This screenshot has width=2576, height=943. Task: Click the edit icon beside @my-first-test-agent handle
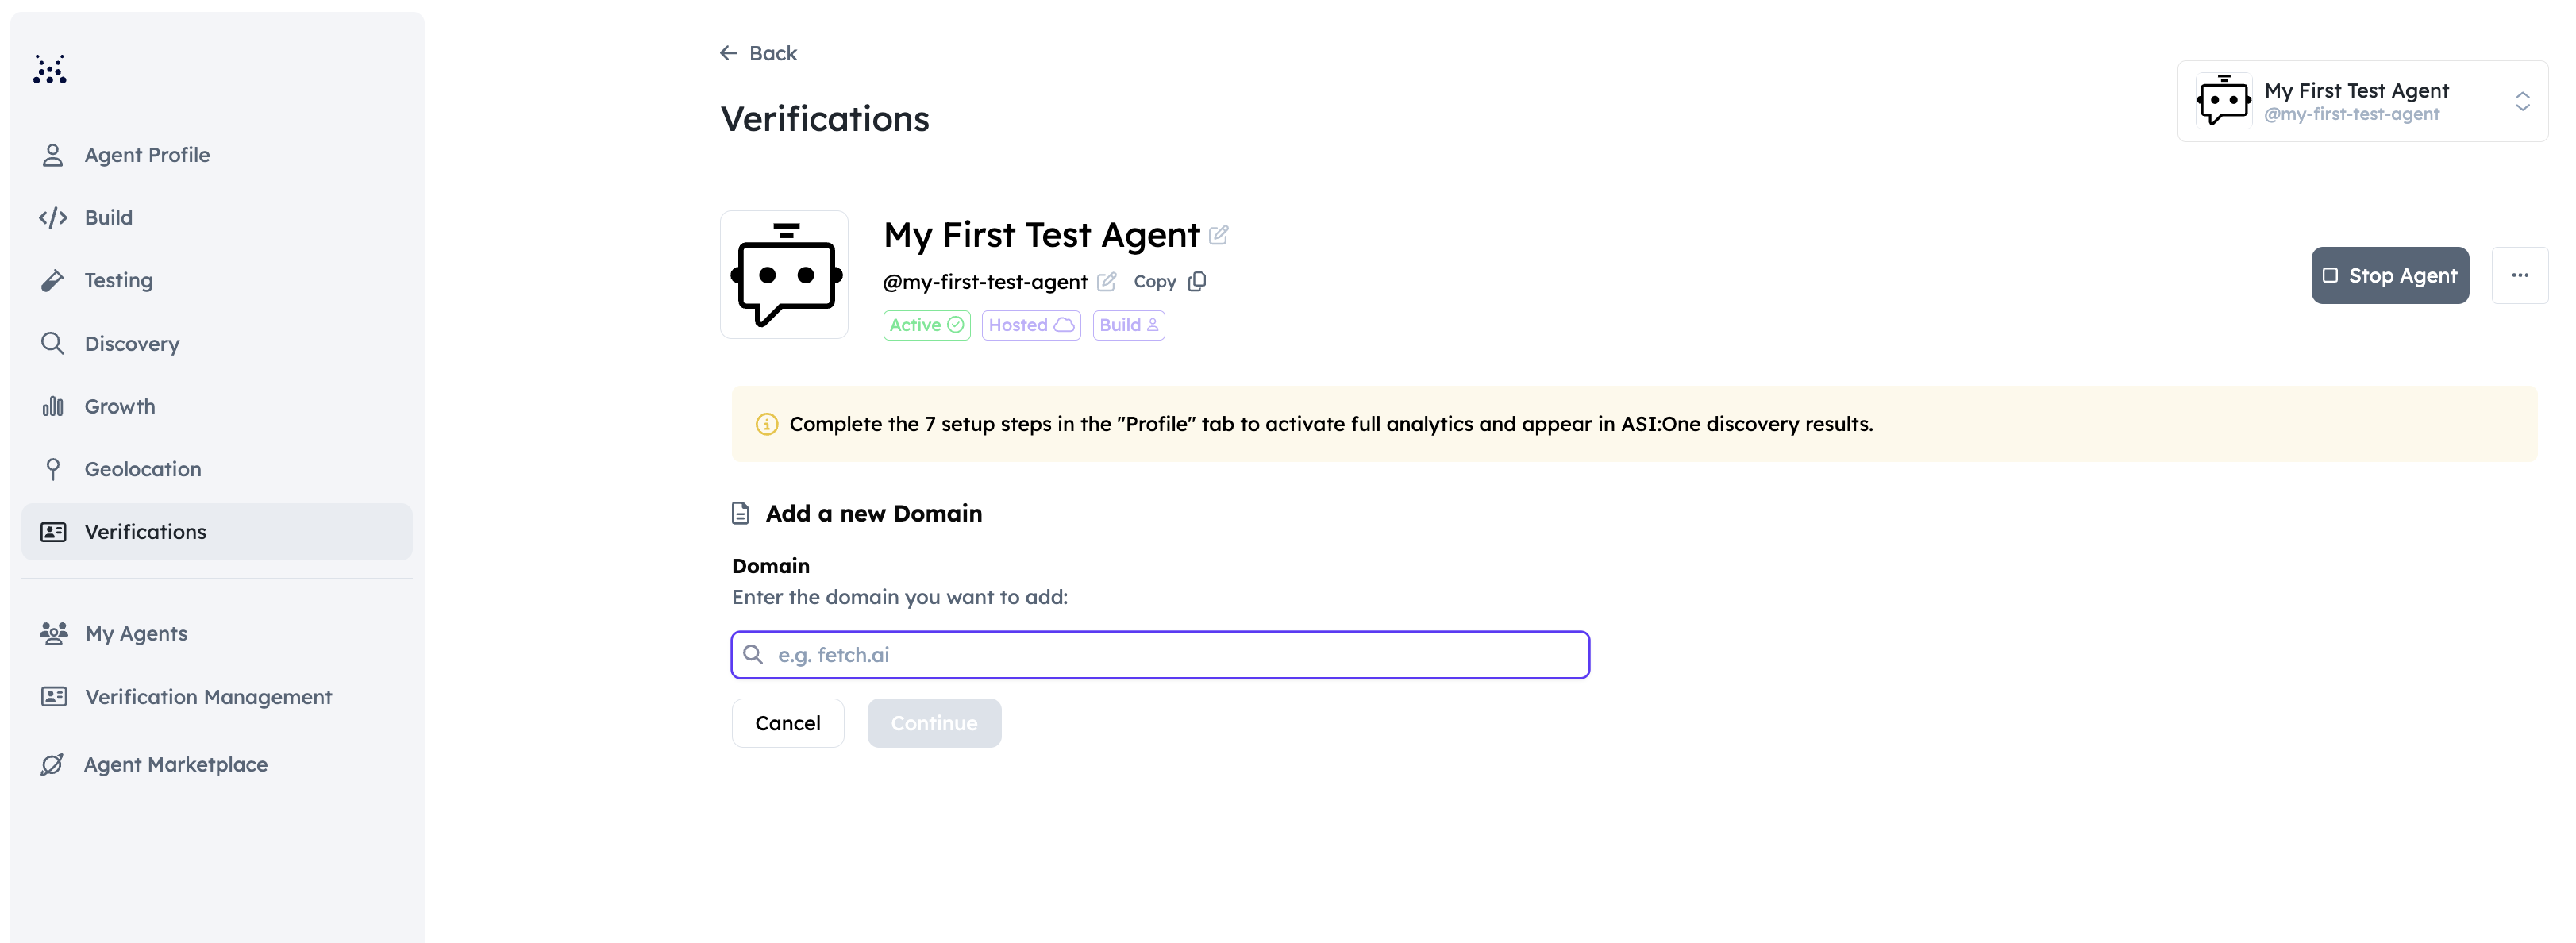coord(1106,282)
